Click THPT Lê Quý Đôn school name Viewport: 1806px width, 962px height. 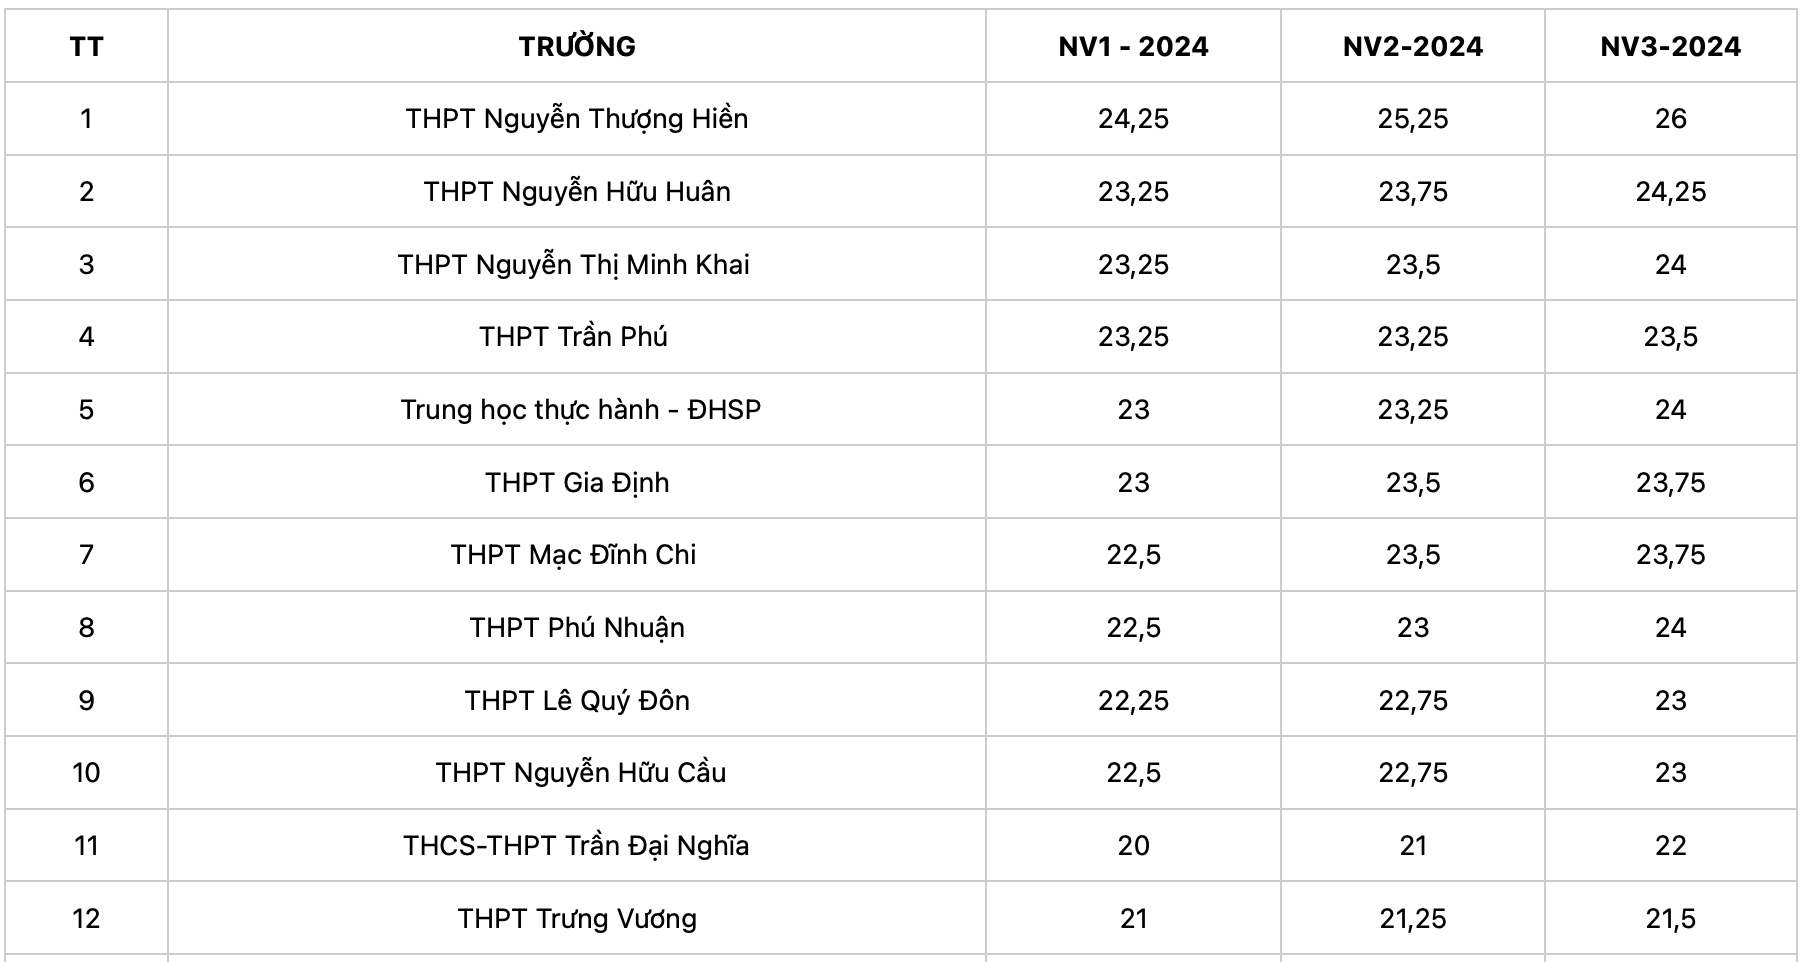tap(577, 701)
